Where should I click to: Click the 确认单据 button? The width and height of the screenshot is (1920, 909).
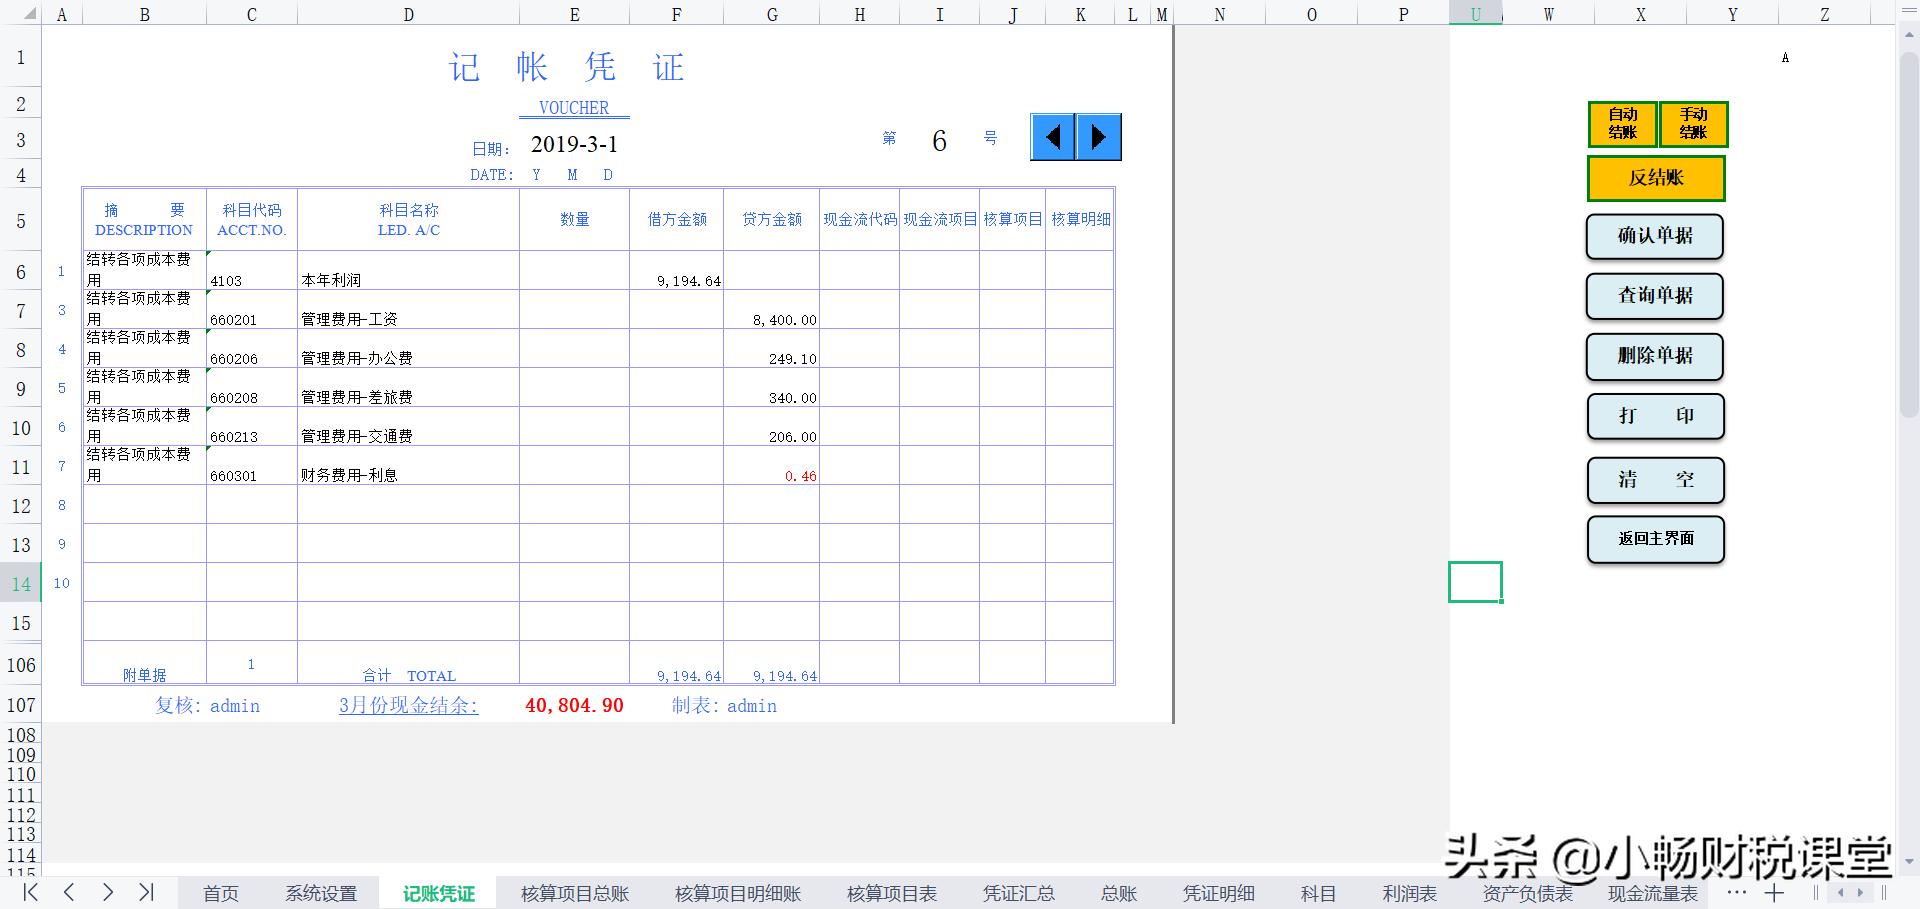point(1654,238)
